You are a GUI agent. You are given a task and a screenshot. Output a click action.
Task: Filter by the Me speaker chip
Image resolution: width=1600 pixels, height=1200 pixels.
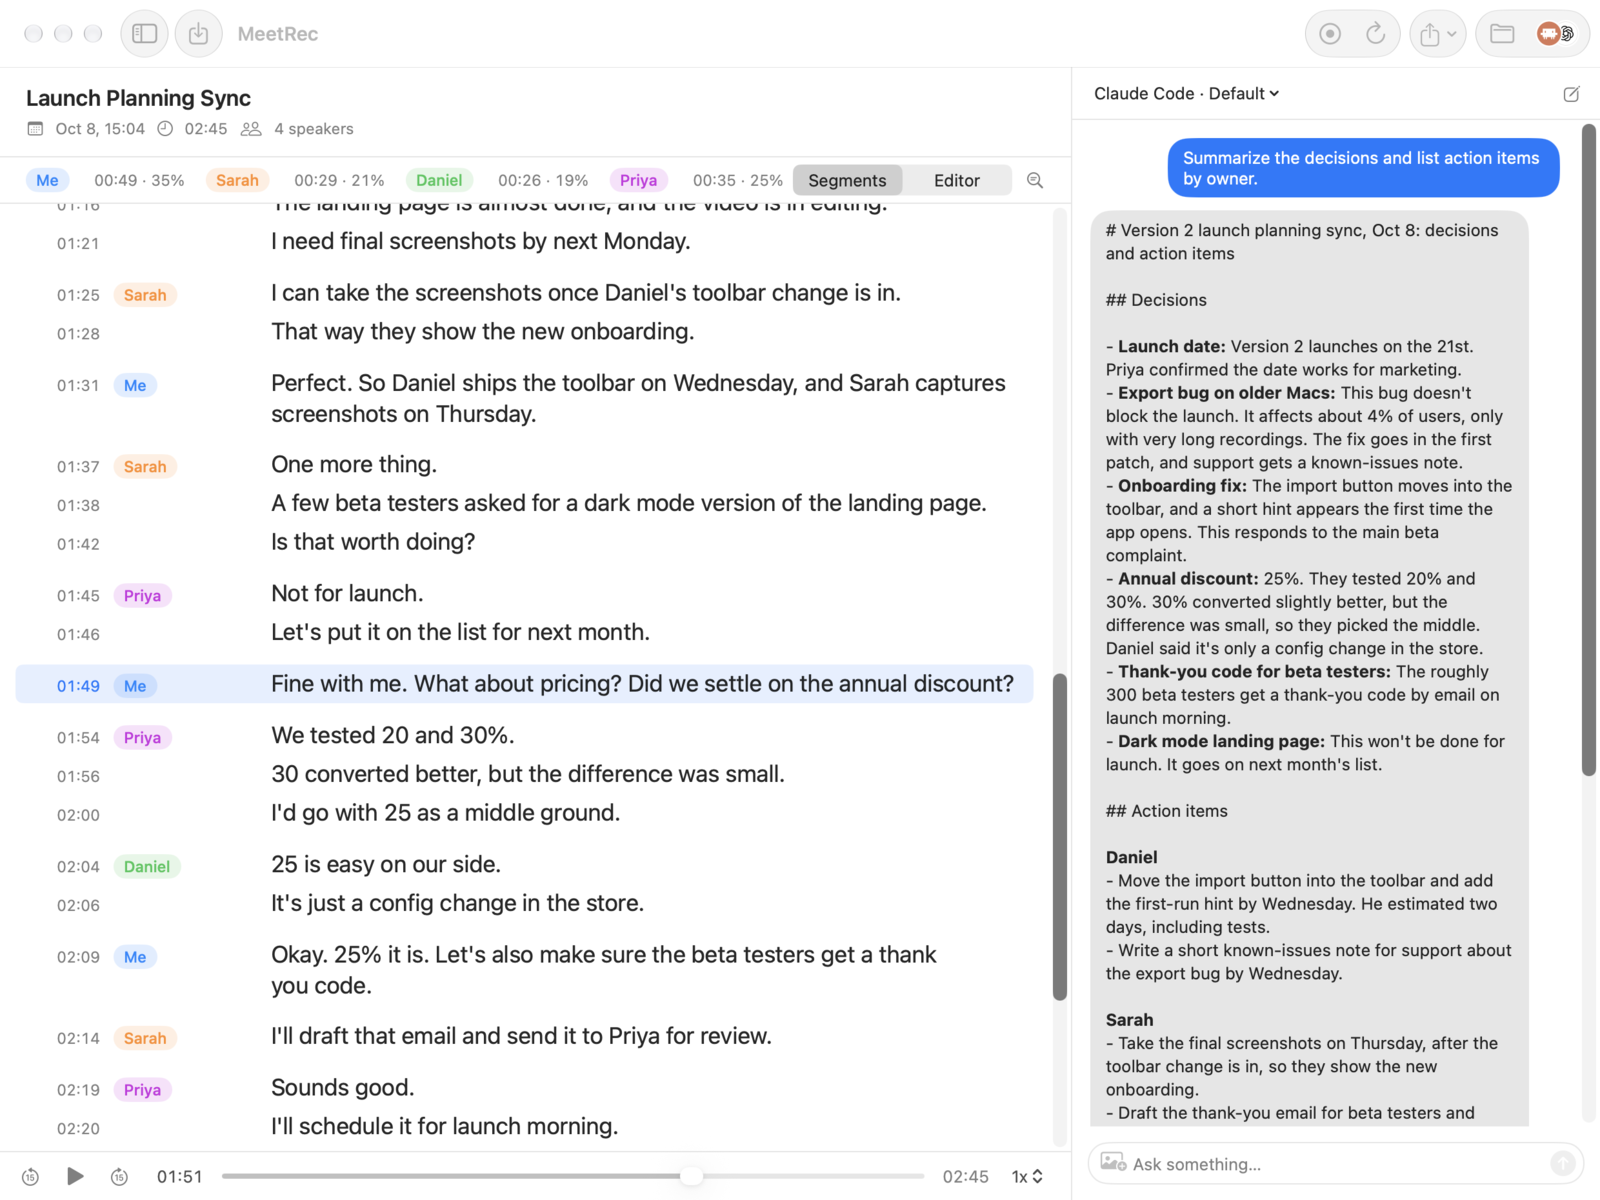(x=47, y=180)
